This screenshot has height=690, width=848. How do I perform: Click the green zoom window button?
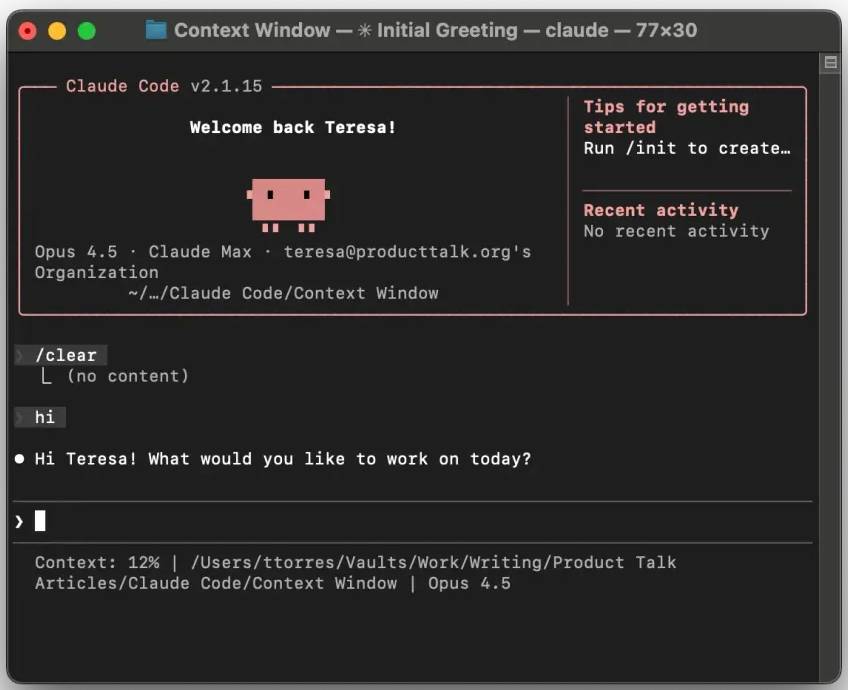pos(87,31)
